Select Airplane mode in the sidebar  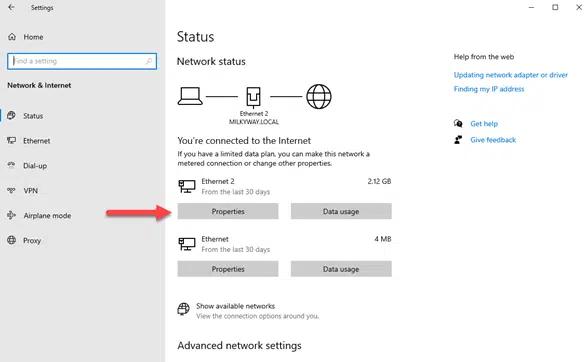pyautogui.click(x=47, y=215)
